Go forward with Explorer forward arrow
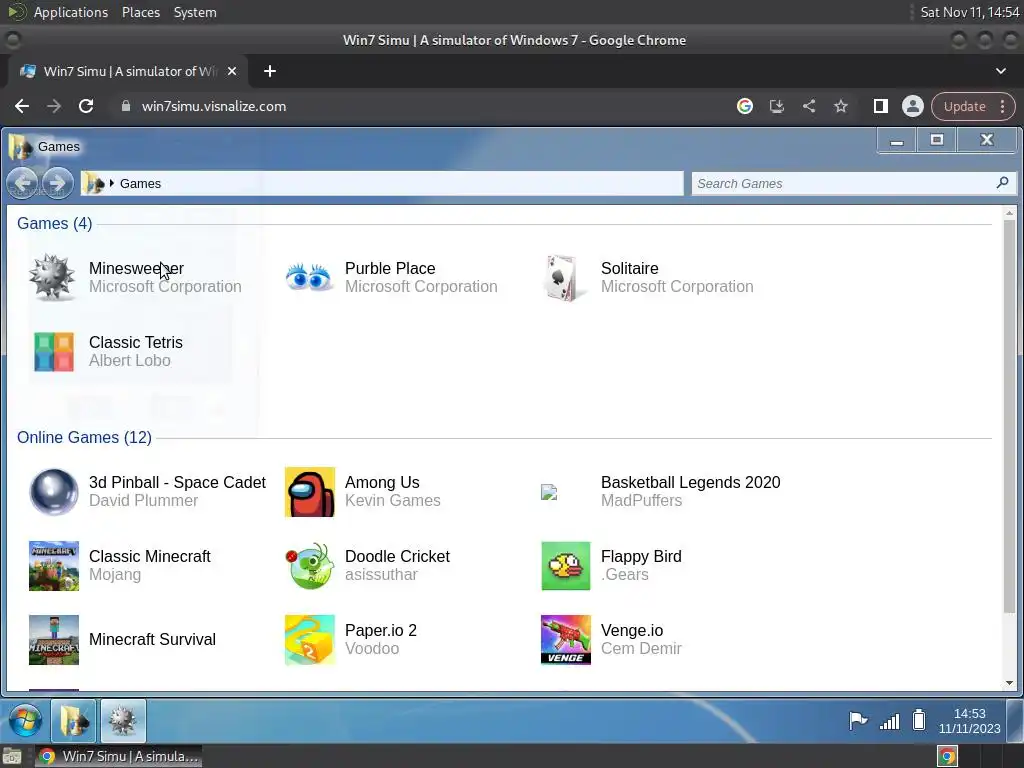 point(57,183)
